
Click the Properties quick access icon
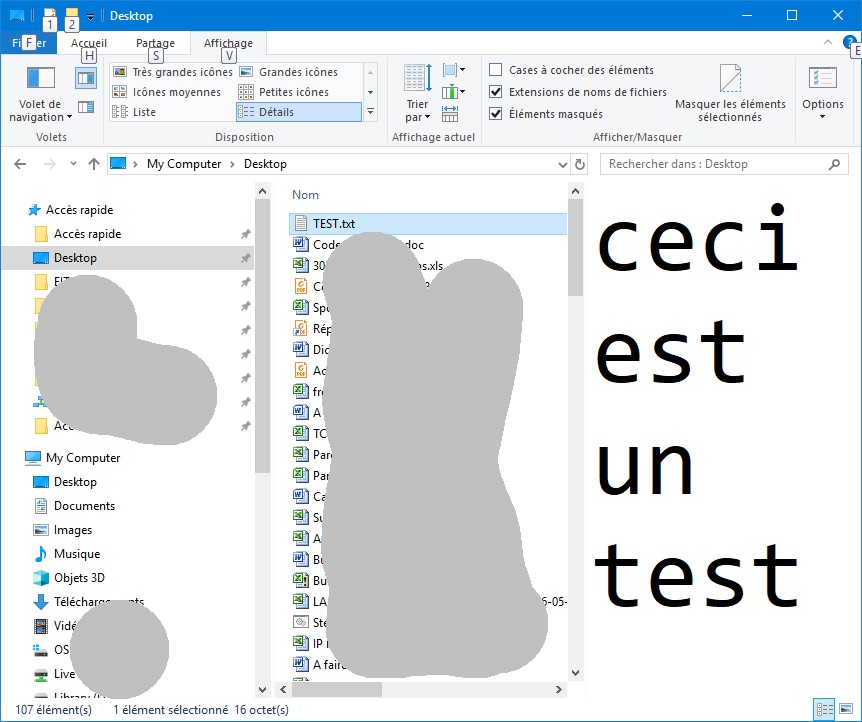[49, 15]
